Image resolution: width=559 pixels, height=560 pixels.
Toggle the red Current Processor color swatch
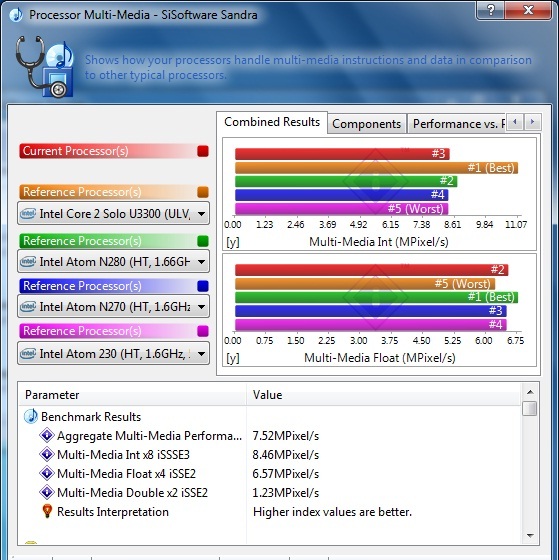coord(203,151)
